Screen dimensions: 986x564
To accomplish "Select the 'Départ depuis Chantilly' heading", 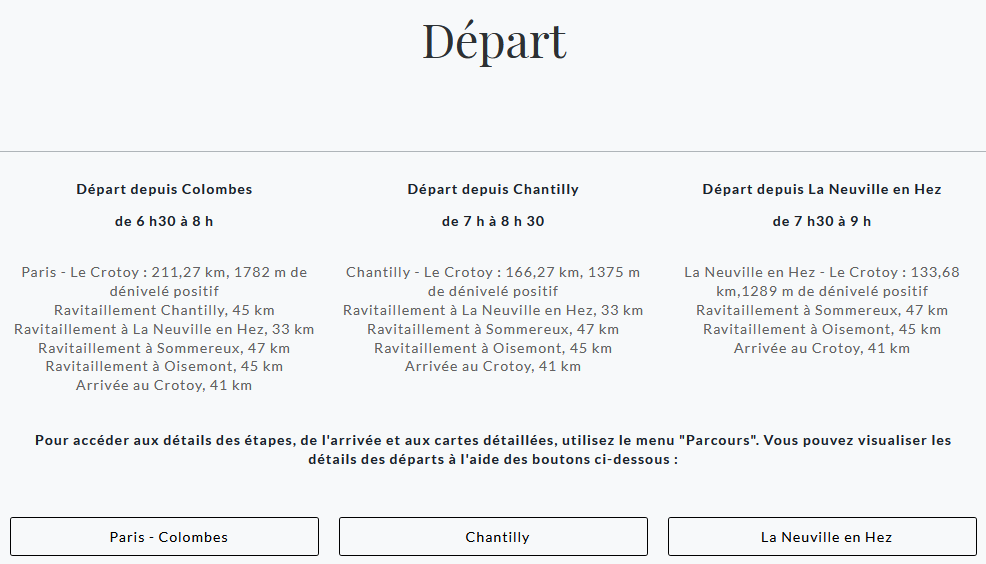I will click(x=493, y=189).
